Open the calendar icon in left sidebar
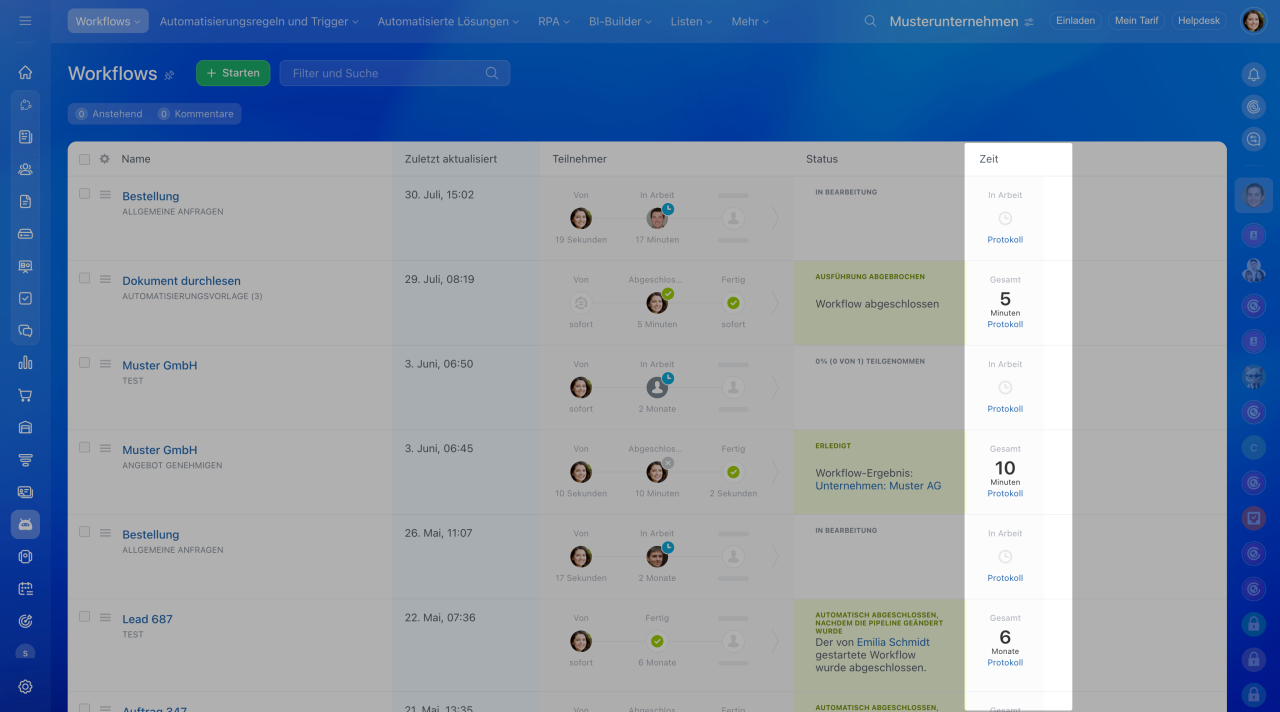The image size is (1280, 712). point(25,589)
